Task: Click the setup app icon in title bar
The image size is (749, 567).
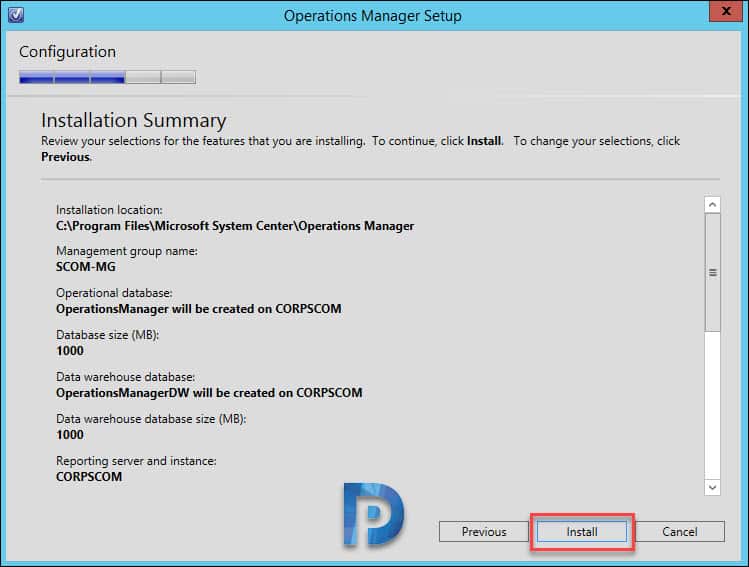Action: (x=16, y=15)
